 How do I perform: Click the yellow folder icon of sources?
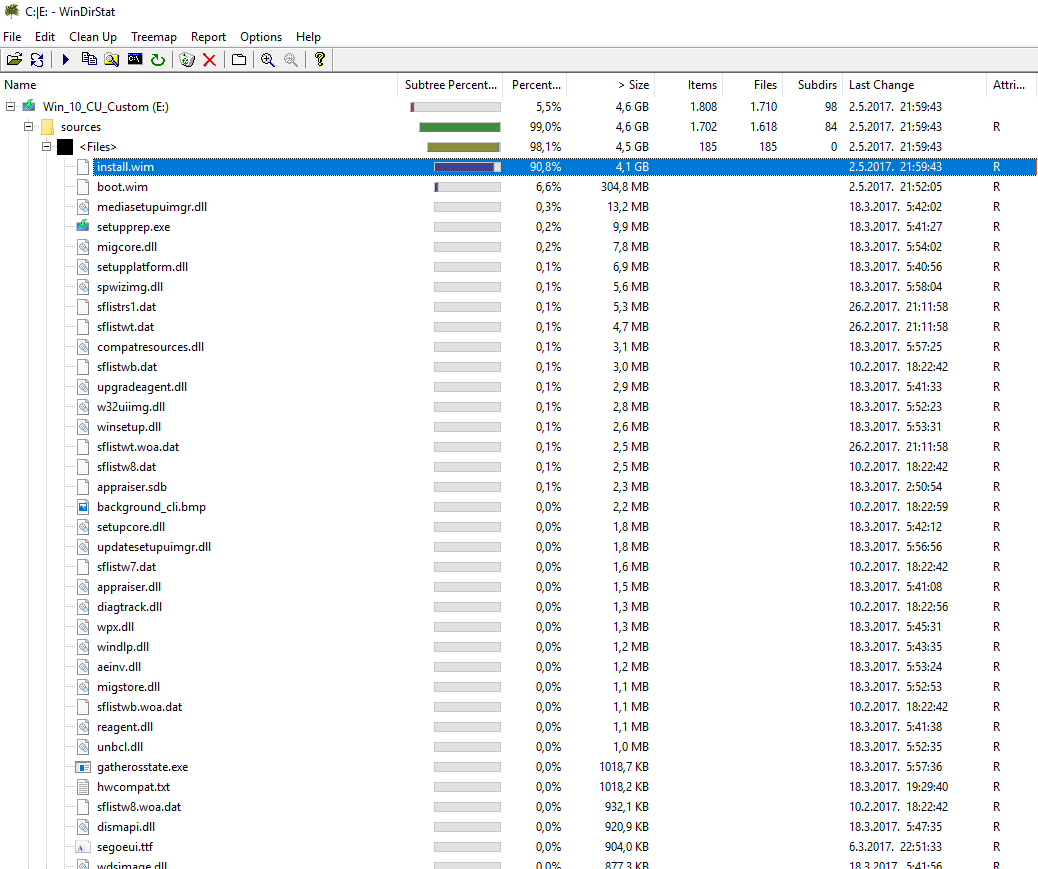tap(47, 126)
